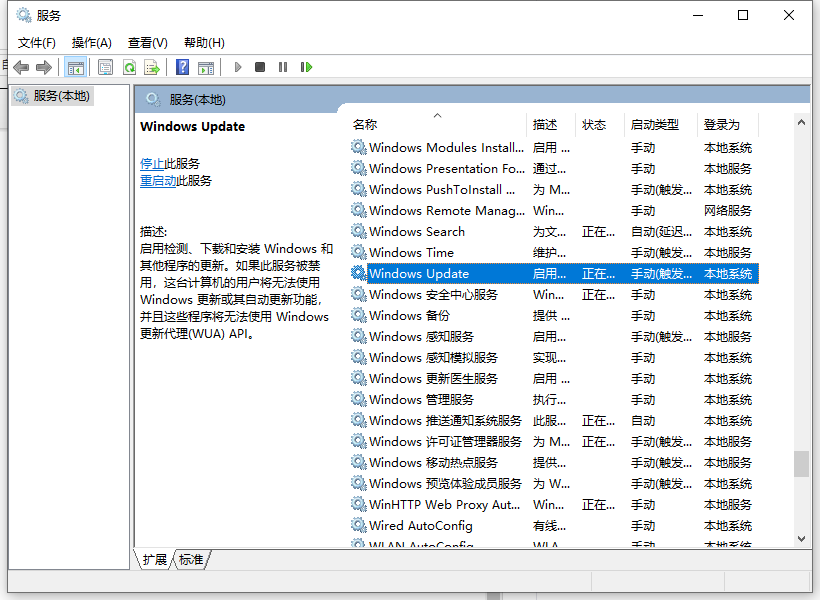Open Help using the question mark icon
This screenshot has width=820, height=600.
pos(182,66)
